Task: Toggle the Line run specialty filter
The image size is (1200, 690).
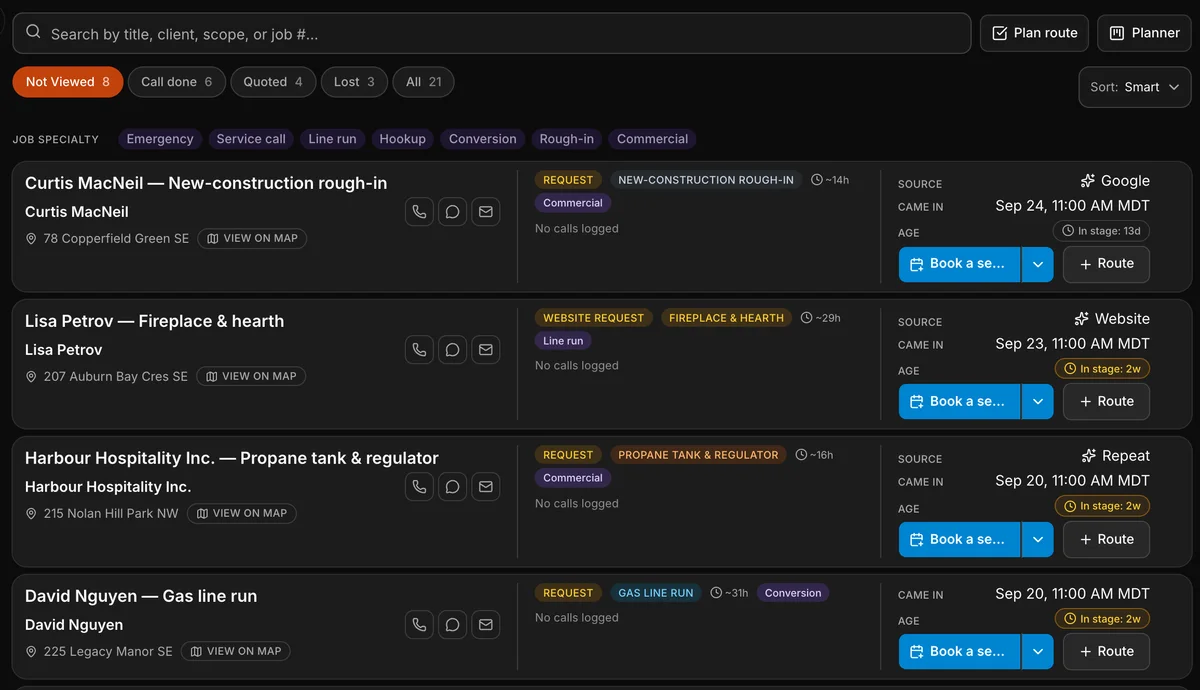Action: pos(332,139)
